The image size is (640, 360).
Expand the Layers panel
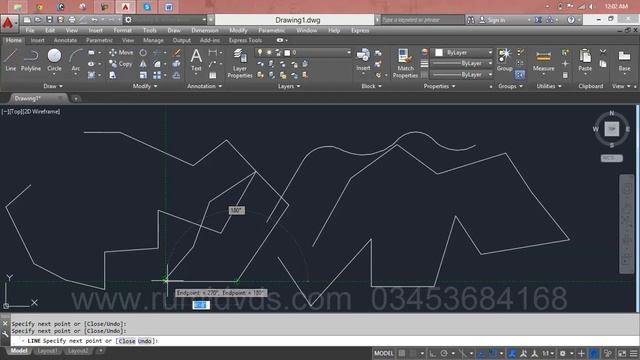[289, 86]
